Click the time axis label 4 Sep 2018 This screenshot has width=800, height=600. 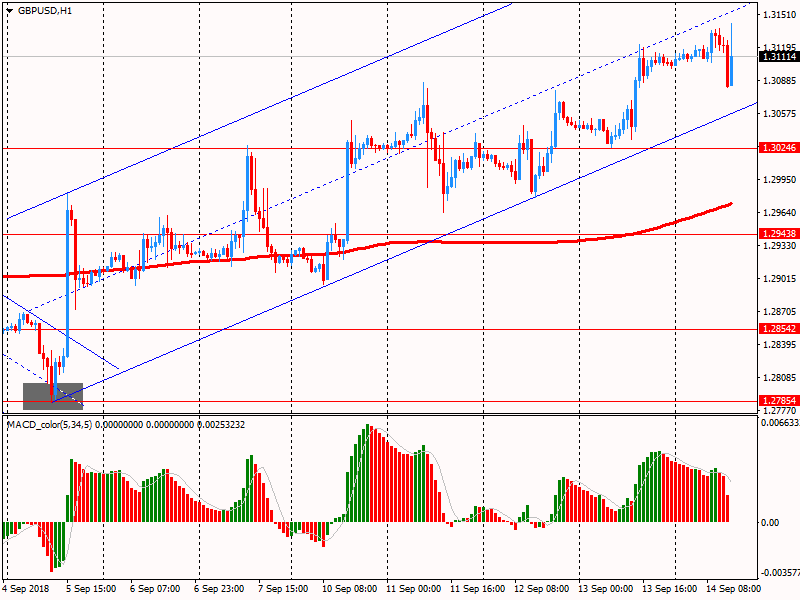point(26,589)
